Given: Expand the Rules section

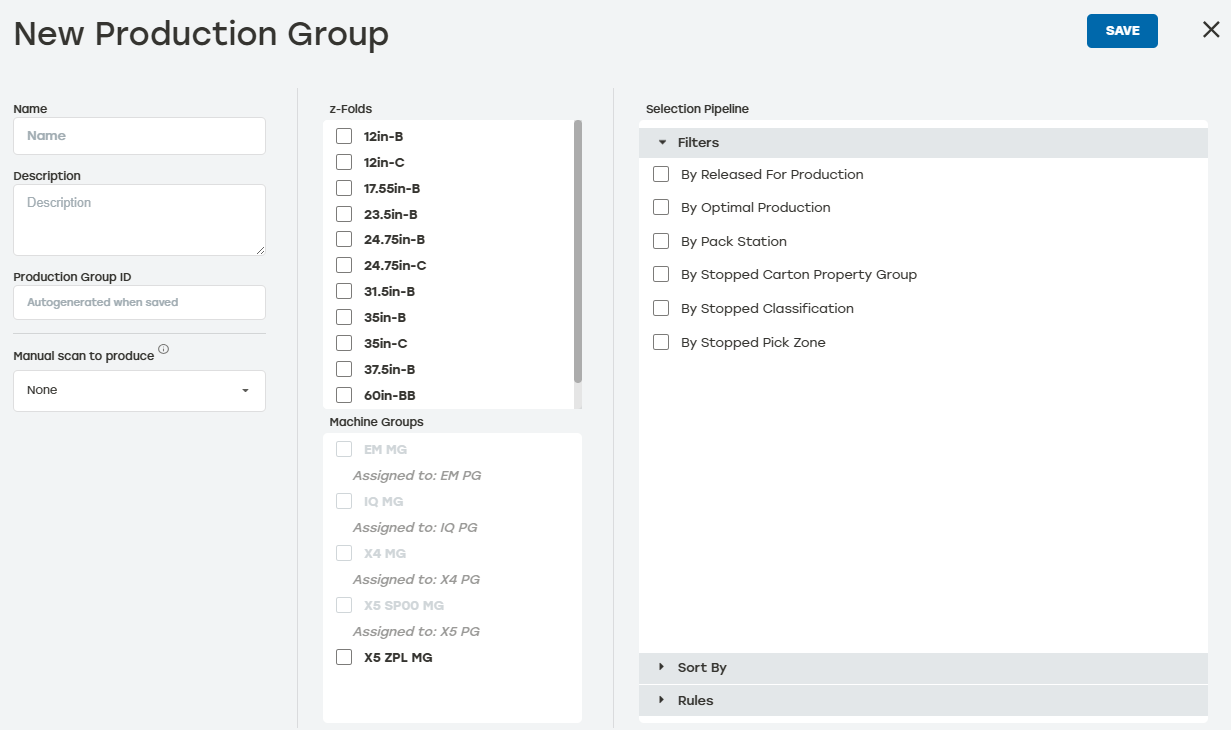Looking at the screenshot, I should pos(923,700).
